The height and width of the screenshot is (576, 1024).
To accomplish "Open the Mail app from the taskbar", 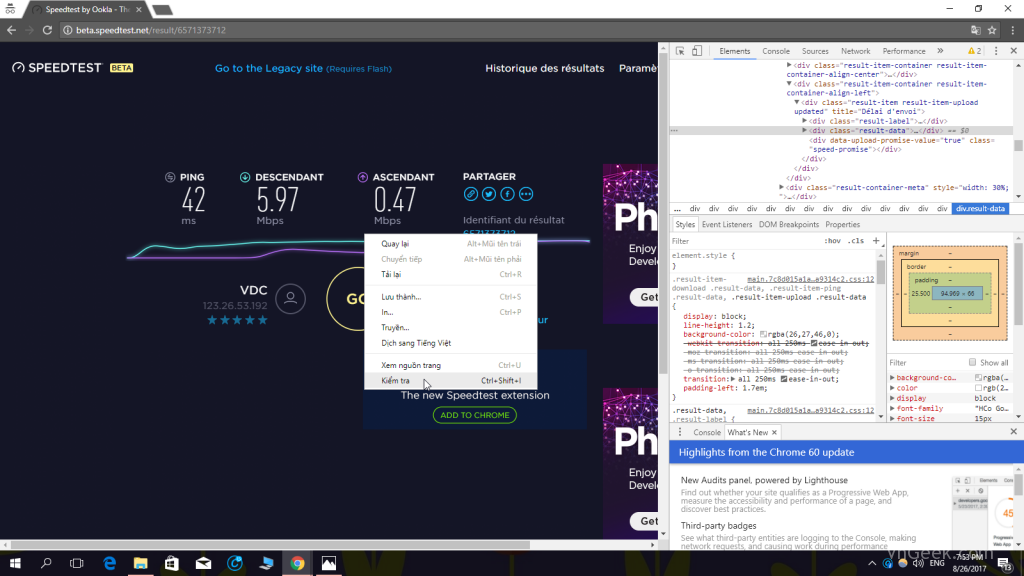I will click(x=203, y=563).
